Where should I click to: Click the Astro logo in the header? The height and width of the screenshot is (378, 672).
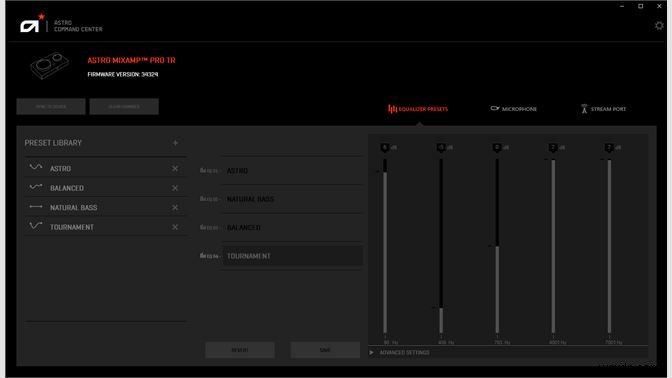(32, 23)
